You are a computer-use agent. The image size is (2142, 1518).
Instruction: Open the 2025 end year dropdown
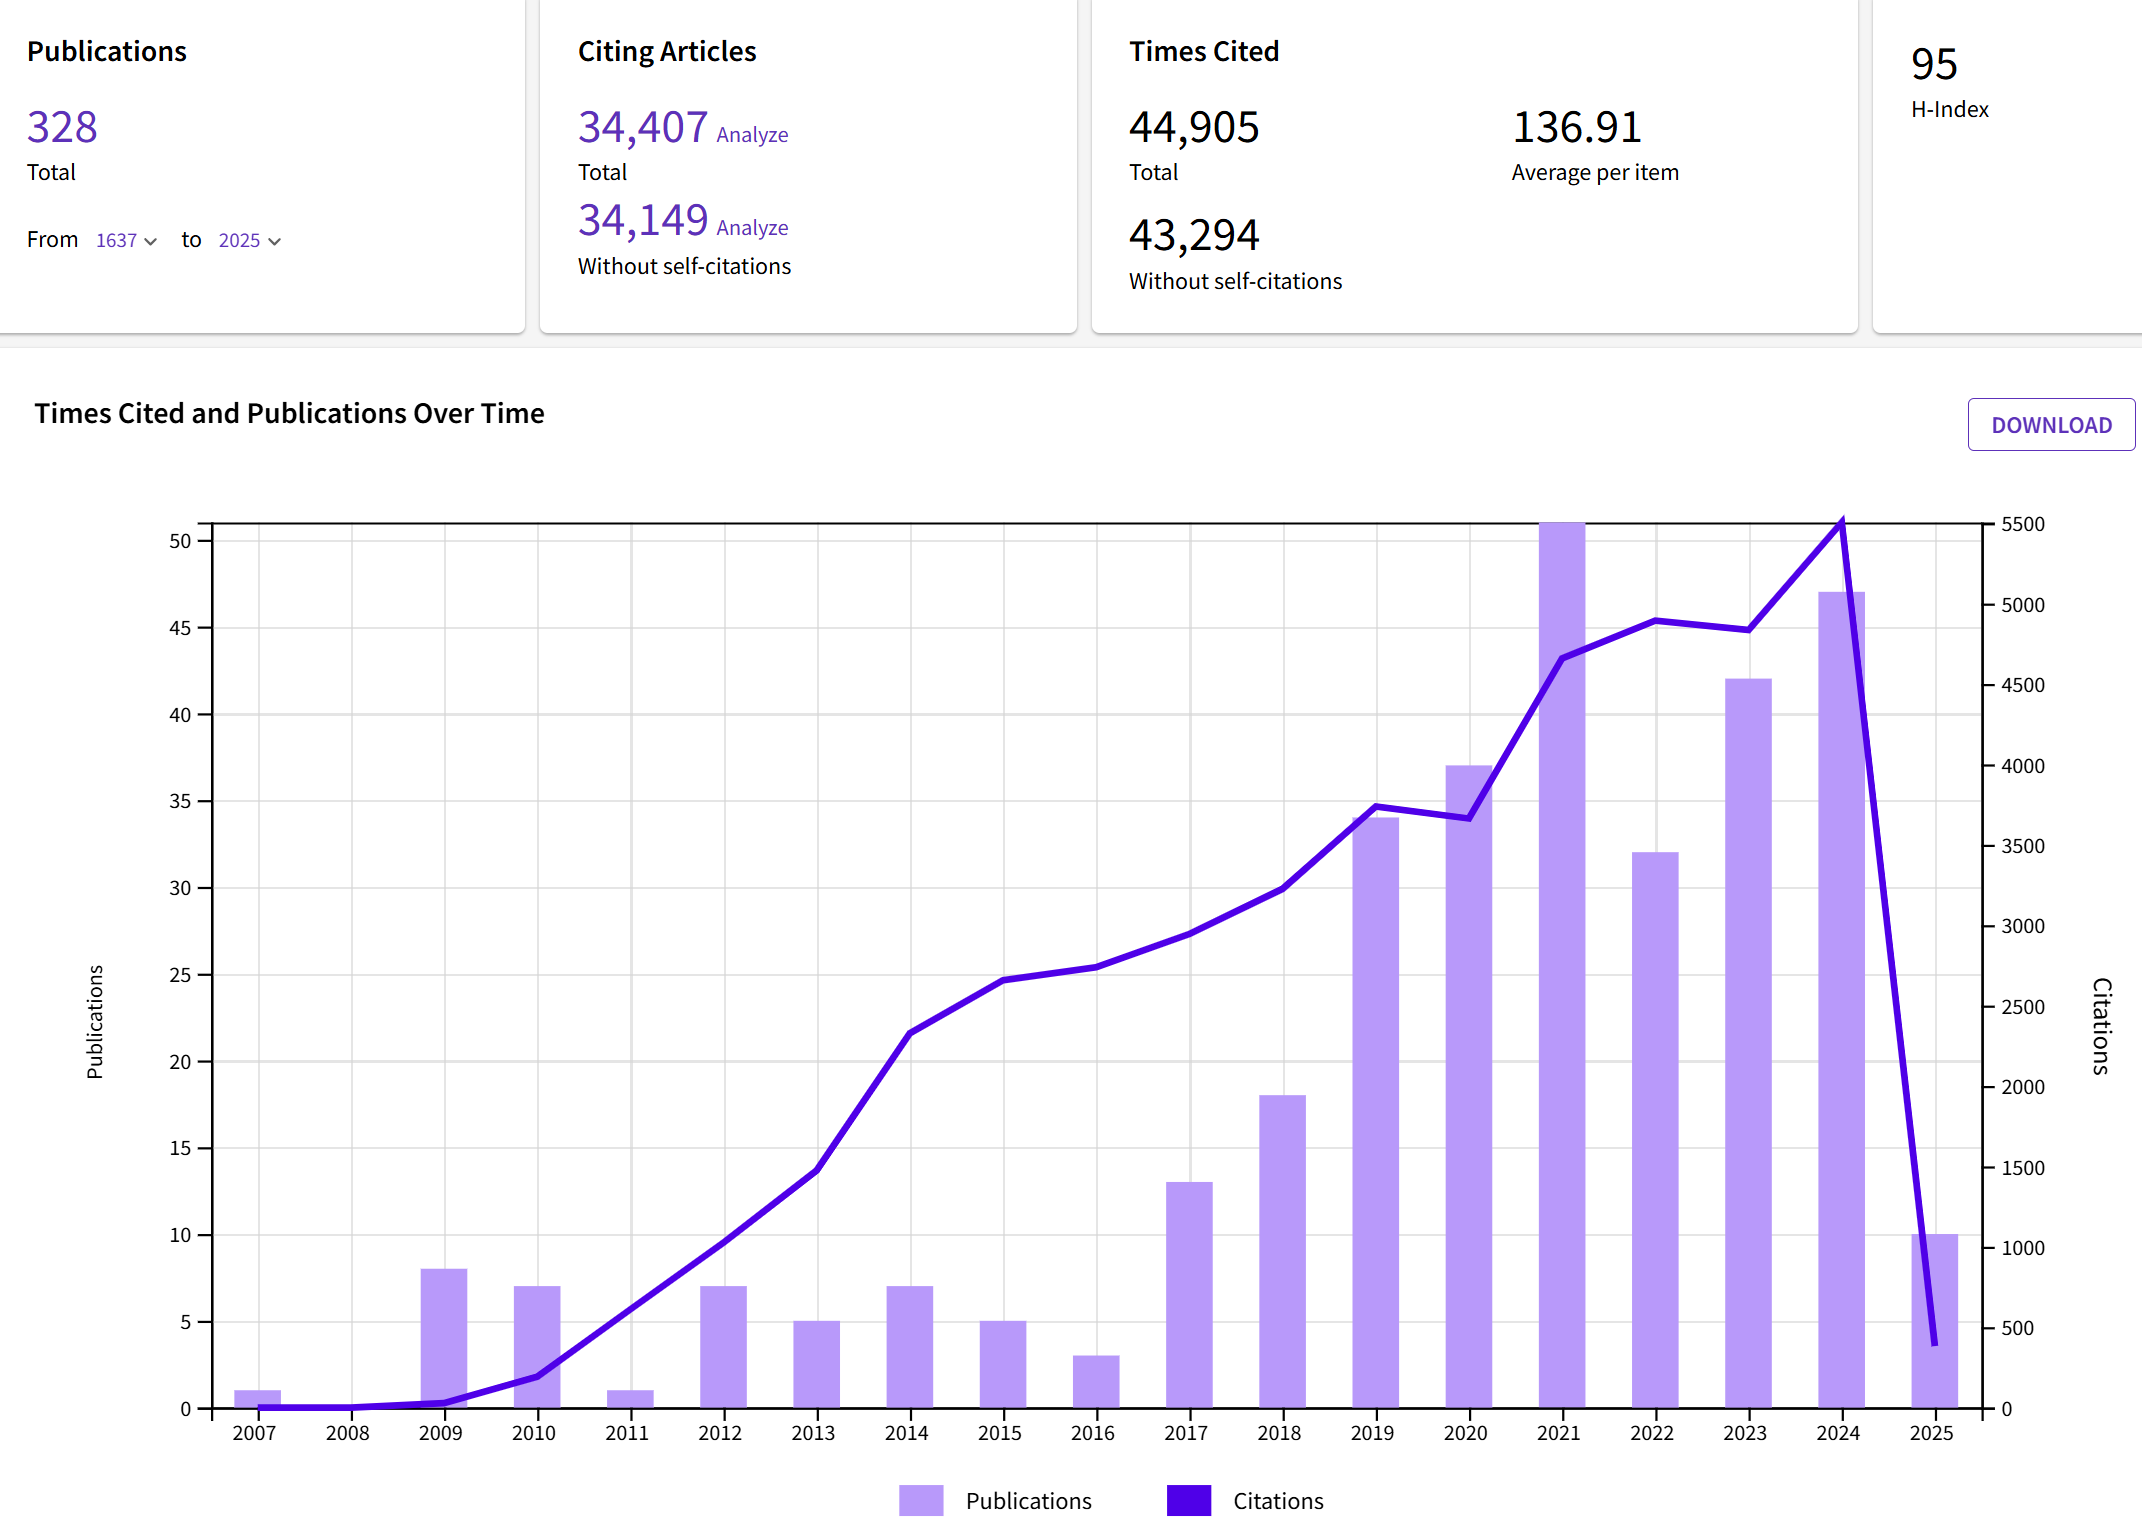pyautogui.click(x=250, y=241)
